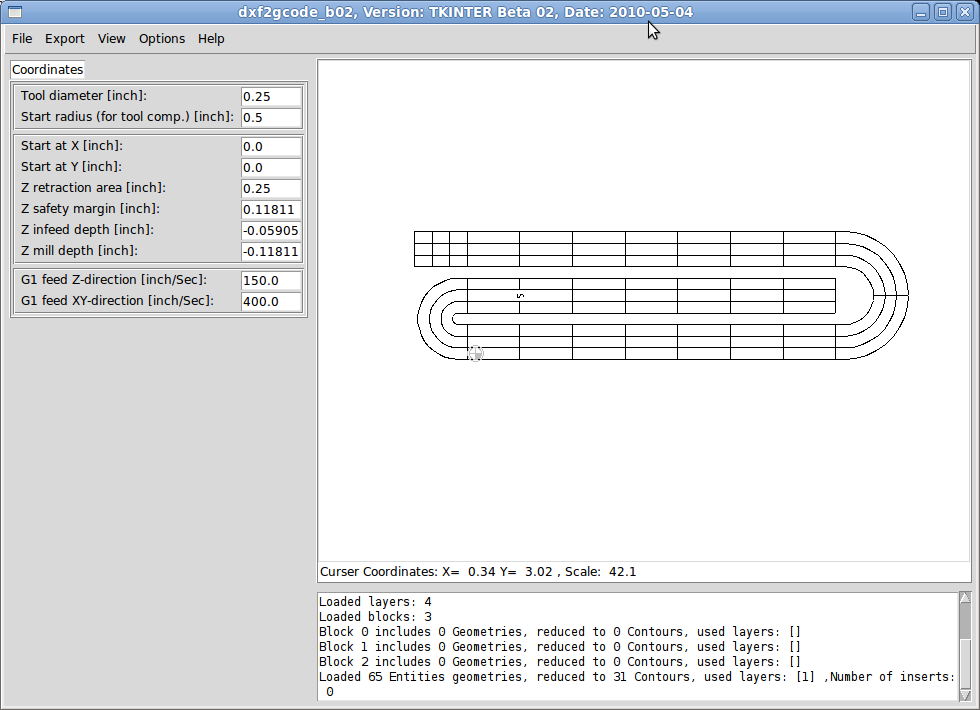Open the Export menu
Screen dimensions: 980x710
[64, 38]
